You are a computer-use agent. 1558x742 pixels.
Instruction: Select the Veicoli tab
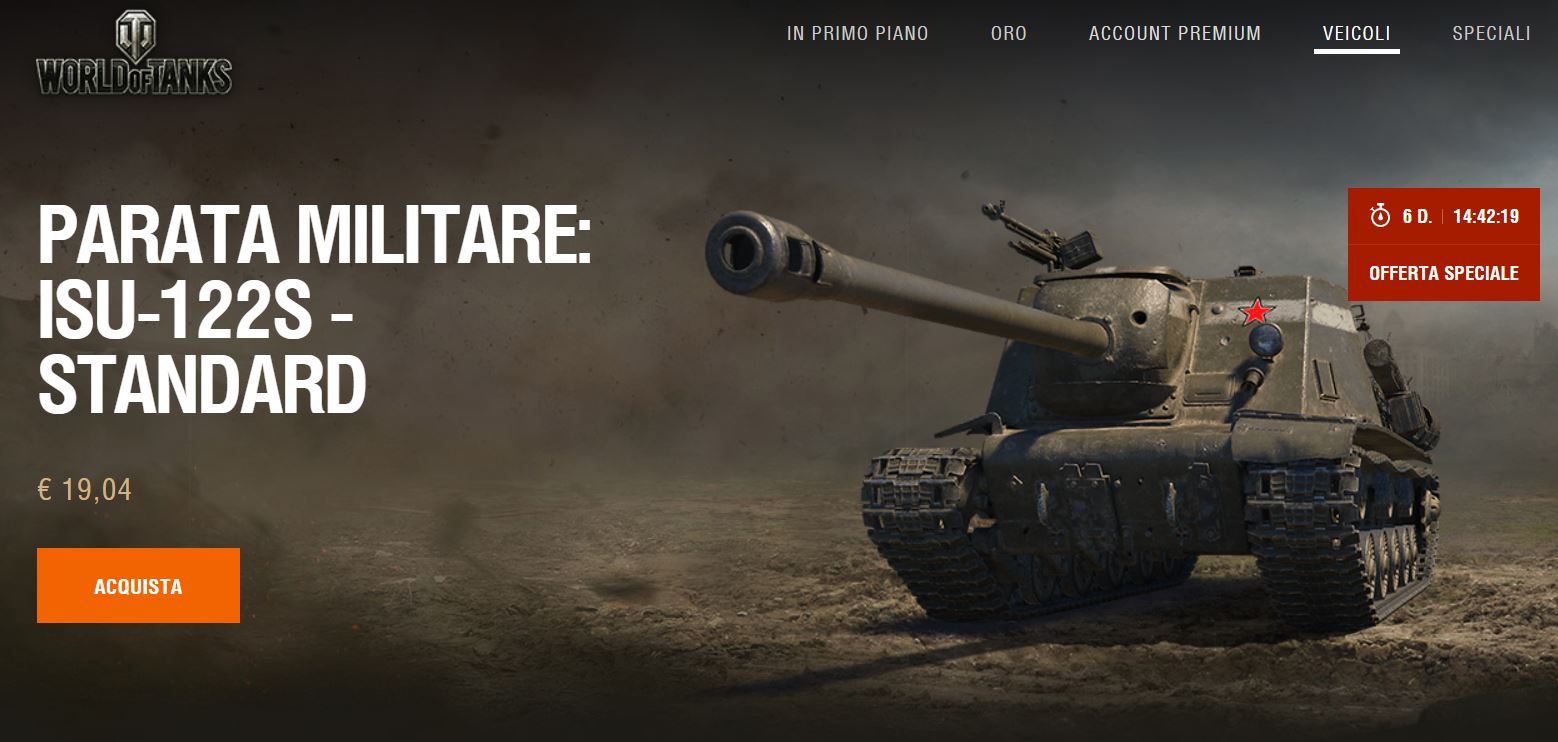(1357, 33)
